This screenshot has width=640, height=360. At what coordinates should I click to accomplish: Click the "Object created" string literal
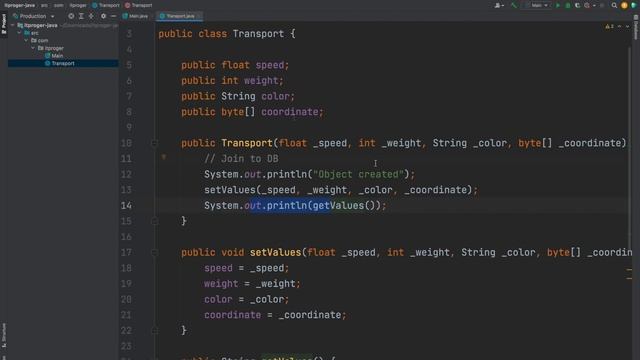tap(358, 174)
